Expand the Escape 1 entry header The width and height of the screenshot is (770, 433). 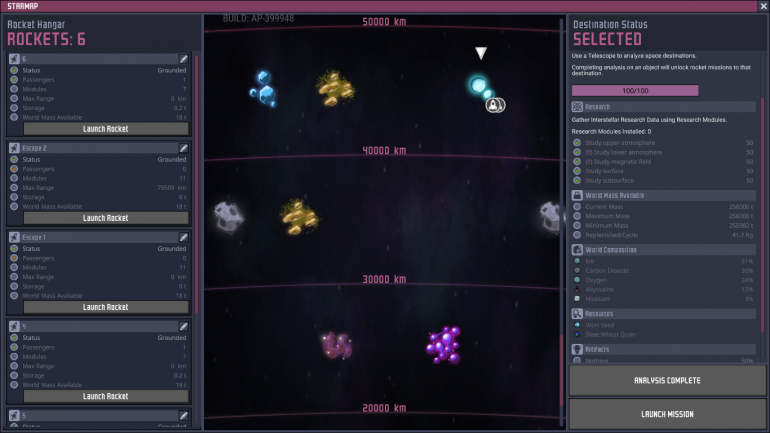coord(99,238)
